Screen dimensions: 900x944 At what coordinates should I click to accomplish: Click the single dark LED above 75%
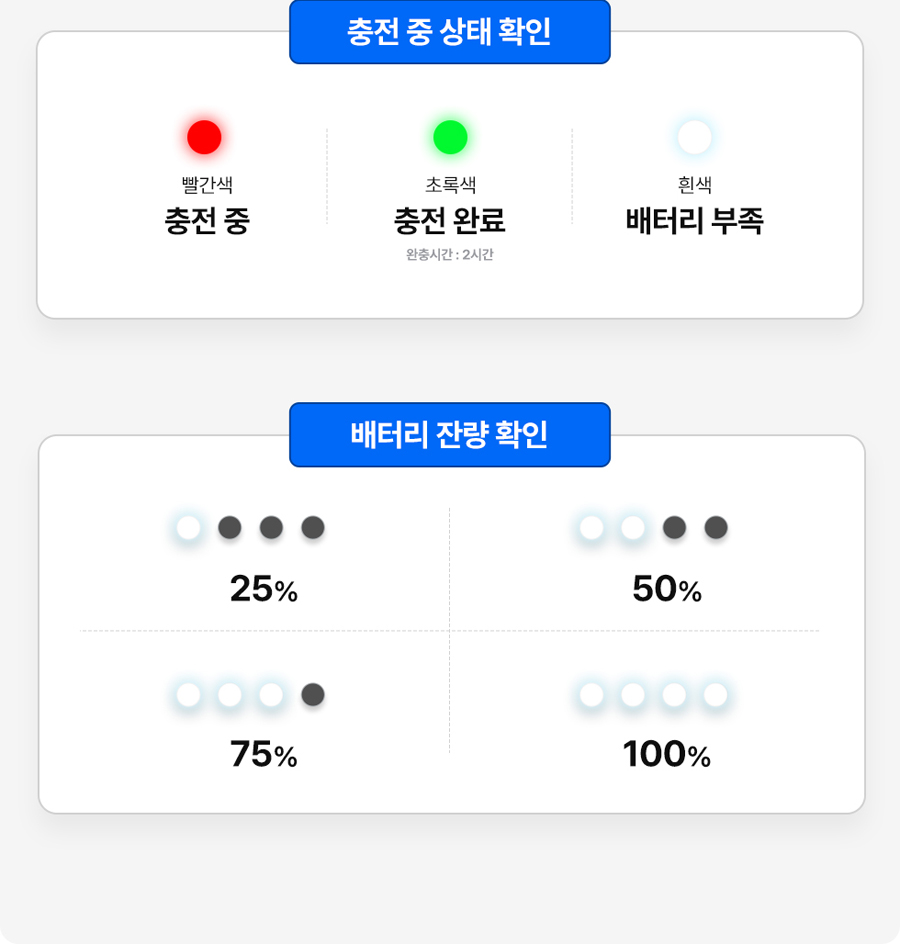[313, 694]
